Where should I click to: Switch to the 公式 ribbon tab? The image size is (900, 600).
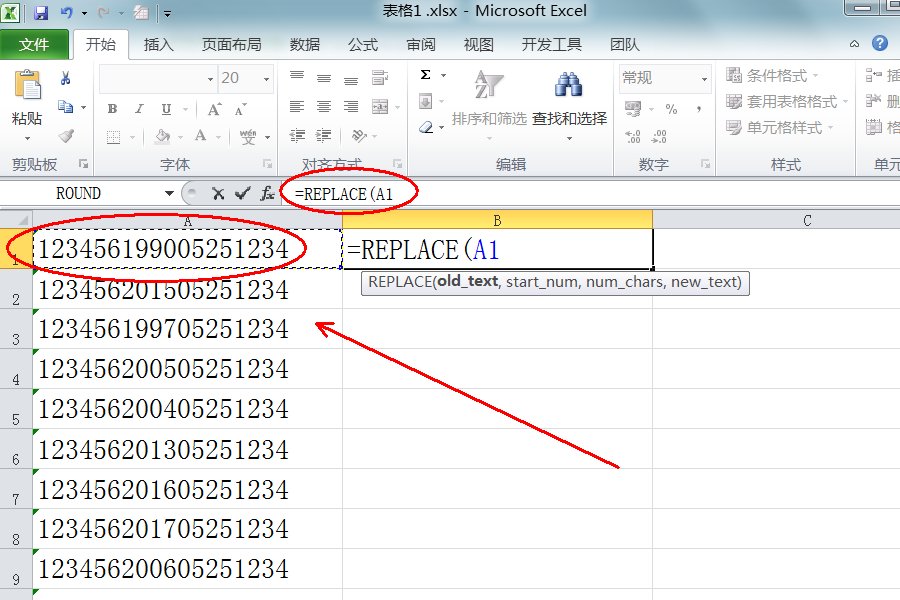pyautogui.click(x=363, y=44)
